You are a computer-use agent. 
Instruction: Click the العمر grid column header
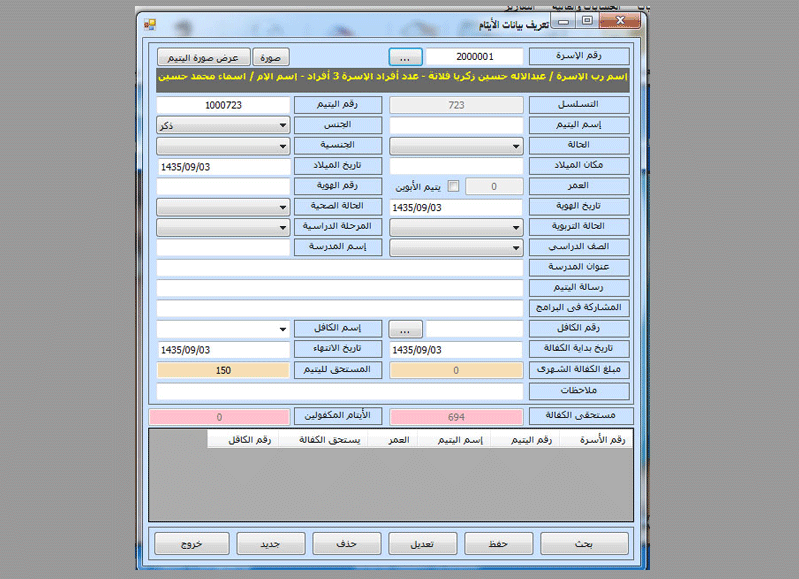pos(393,439)
